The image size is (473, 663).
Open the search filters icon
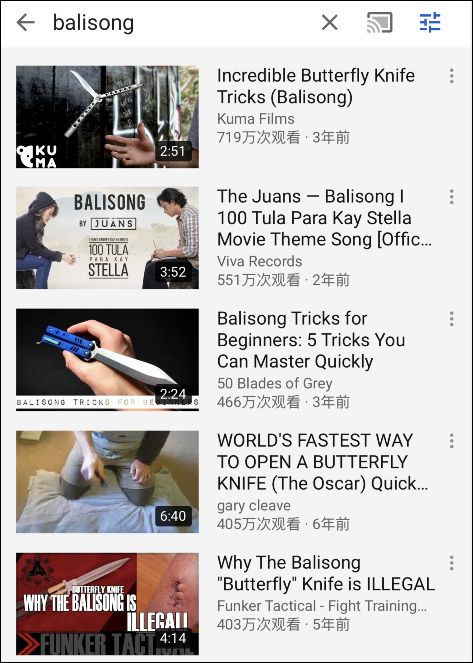[430, 22]
